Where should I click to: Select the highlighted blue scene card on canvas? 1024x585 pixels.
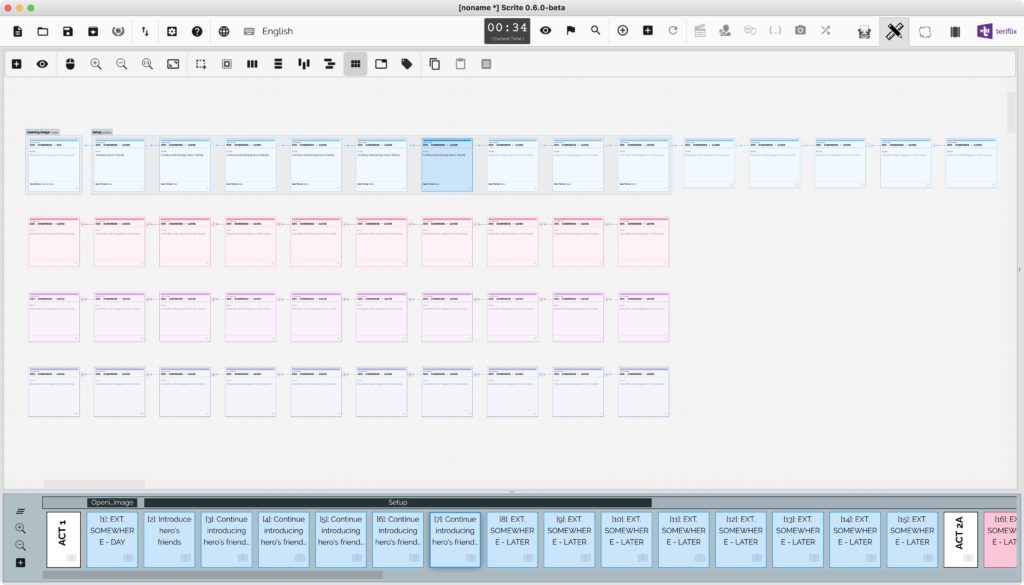click(446, 166)
